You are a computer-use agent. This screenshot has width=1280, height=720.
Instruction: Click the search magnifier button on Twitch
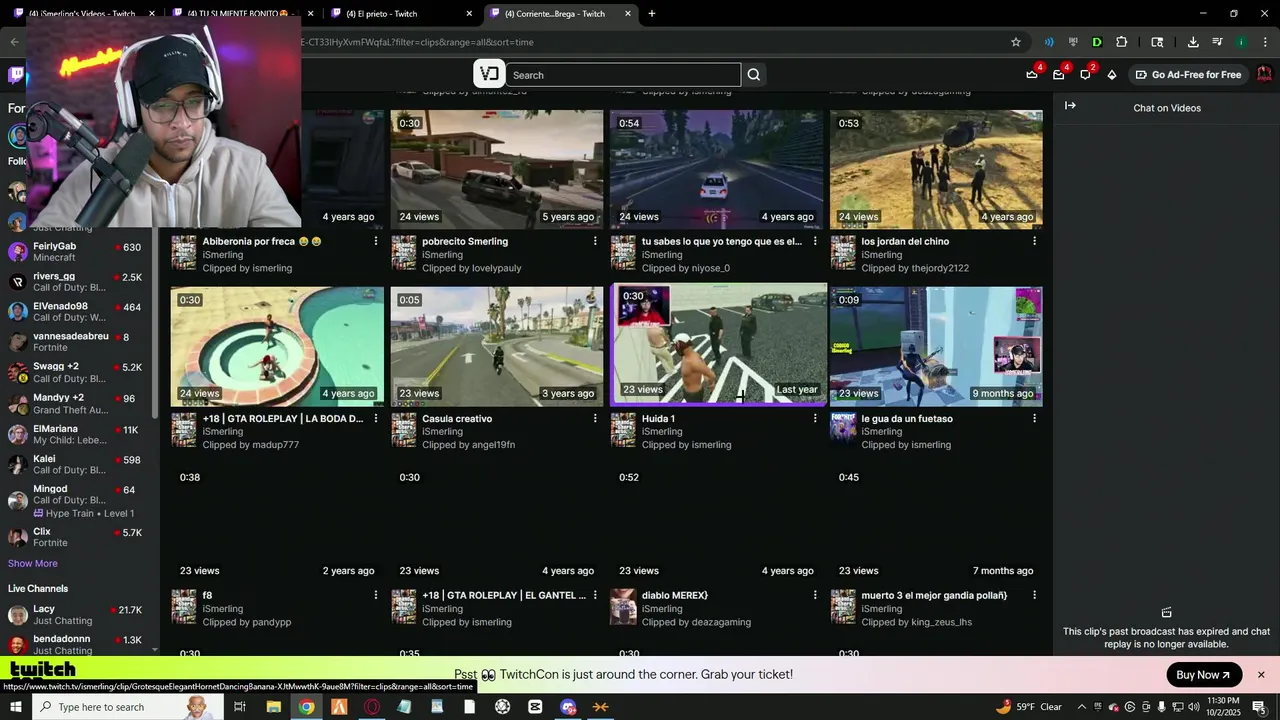pyautogui.click(x=754, y=75)
